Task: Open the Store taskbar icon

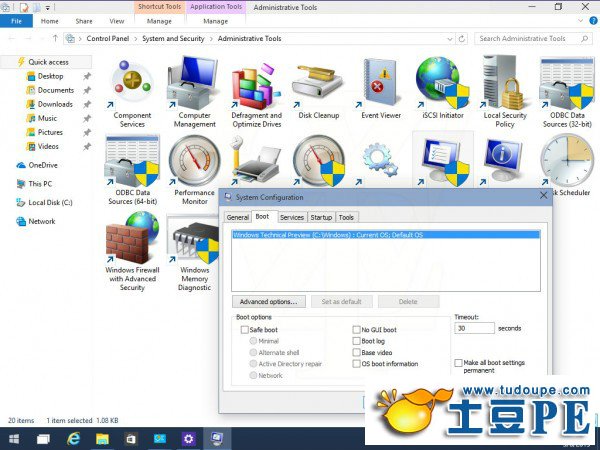Action: pyautogui.click(x=131, y=439)
